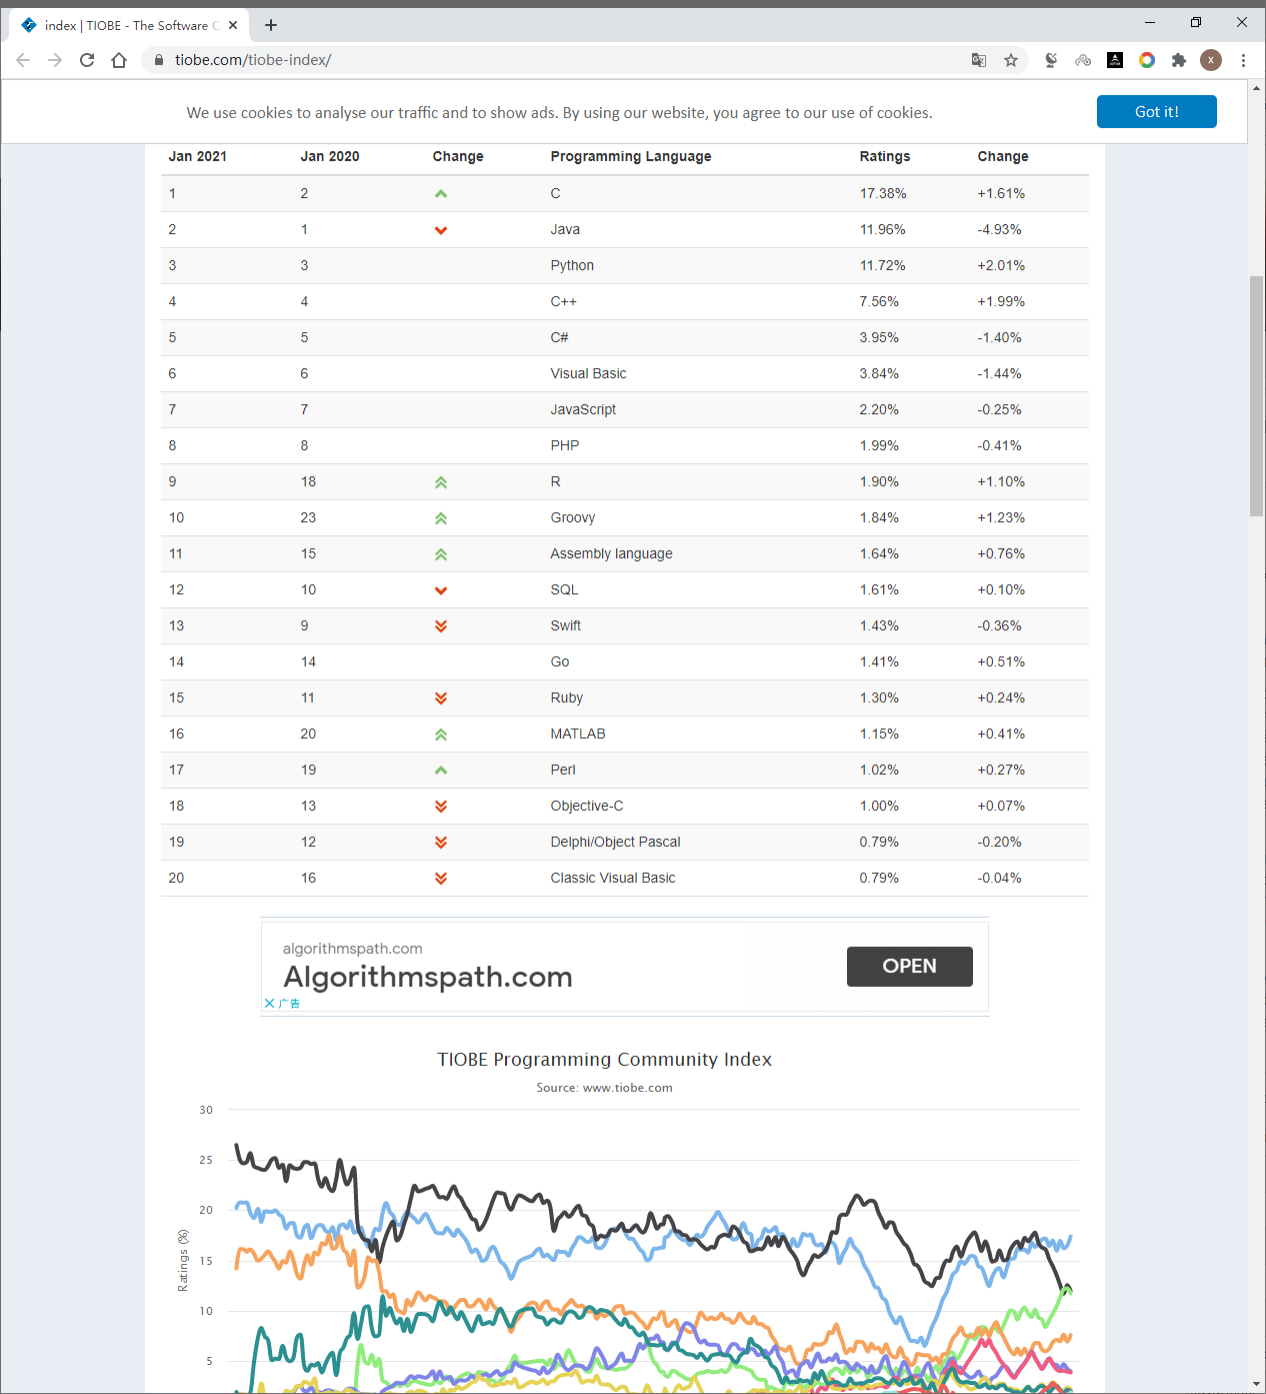Click the Classic Visual Basic cell
Viewport: 1266px width, 1394px height.
click(613, 878)
